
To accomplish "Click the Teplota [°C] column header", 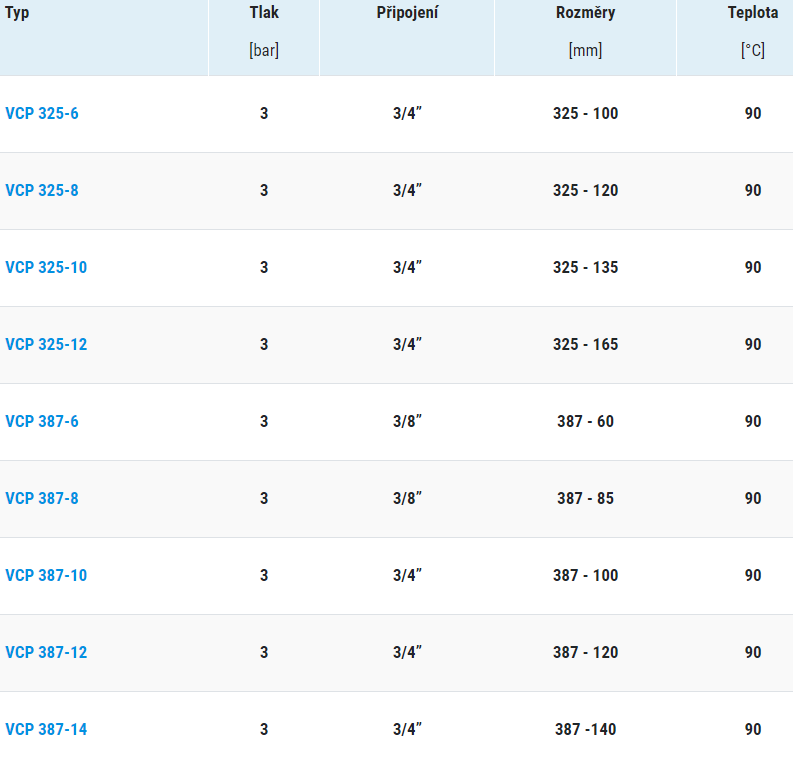I will 735,37.
